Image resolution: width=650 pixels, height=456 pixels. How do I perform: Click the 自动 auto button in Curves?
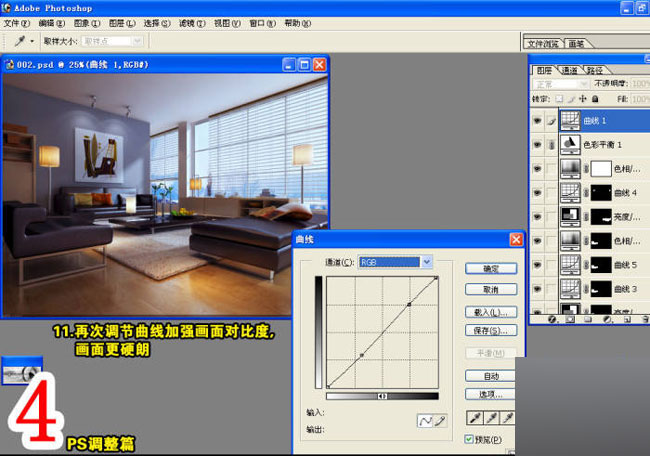click(490, 376)
